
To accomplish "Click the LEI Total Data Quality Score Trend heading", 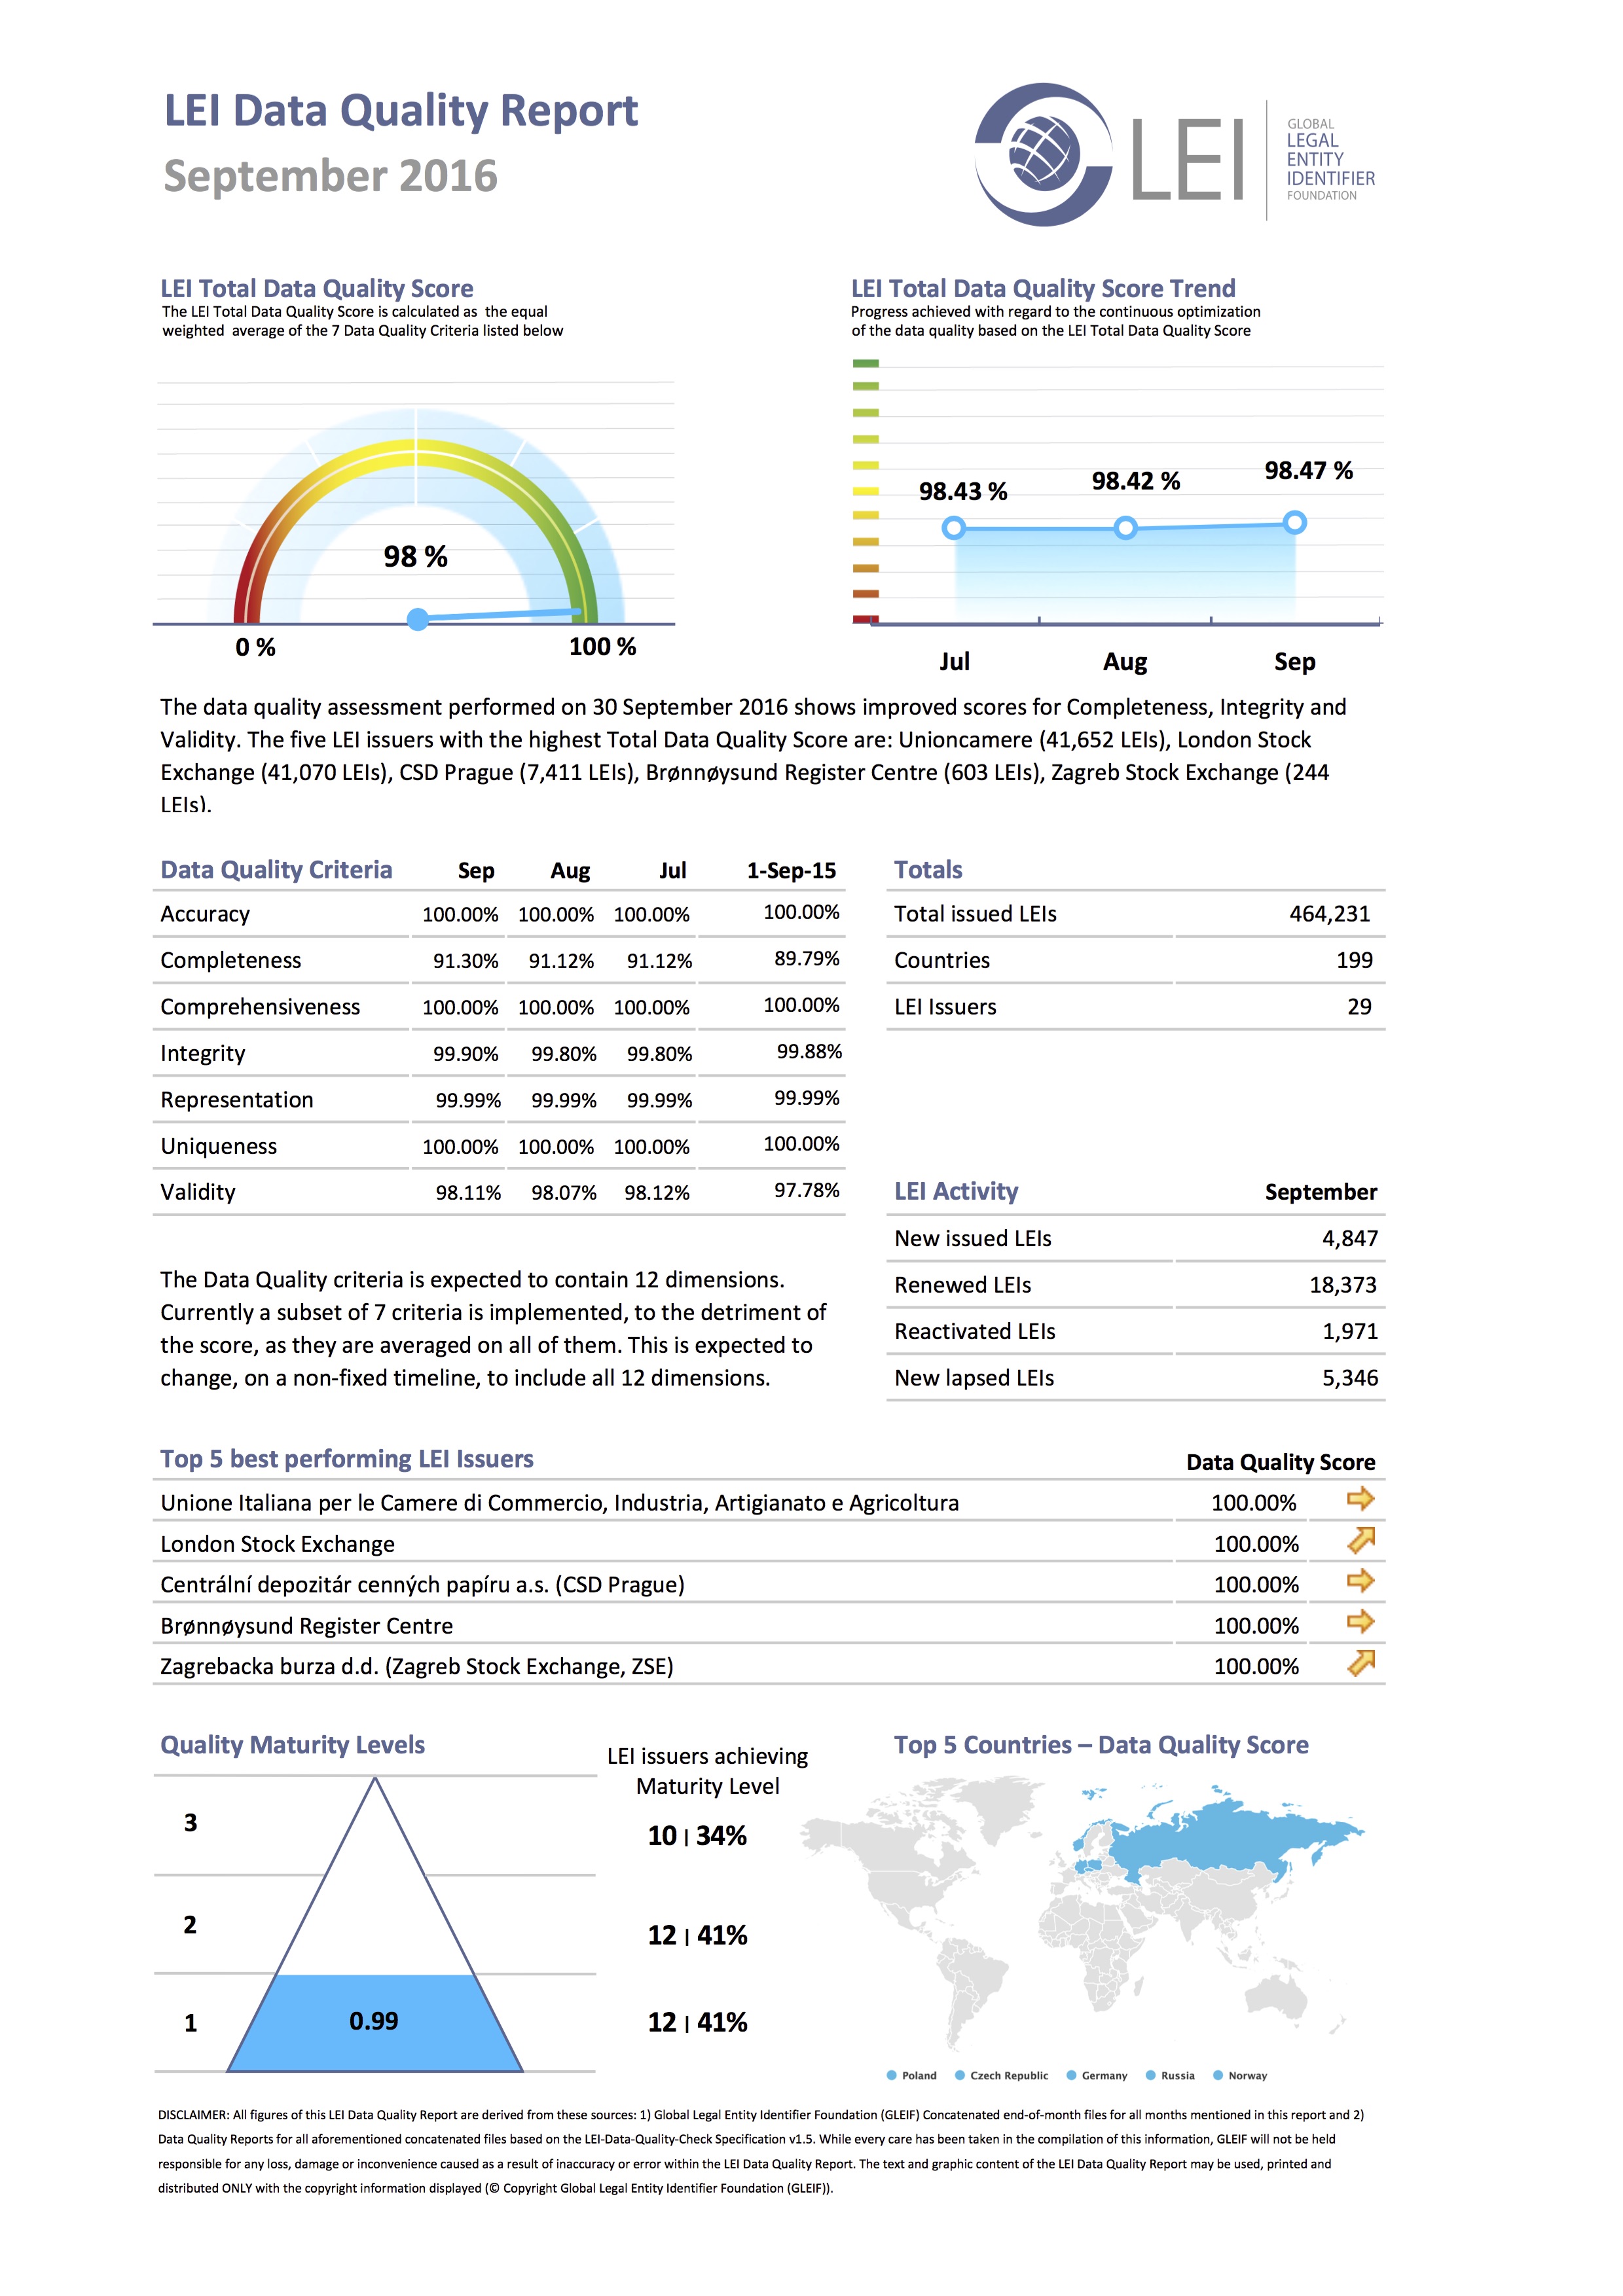I will 1043,289.
